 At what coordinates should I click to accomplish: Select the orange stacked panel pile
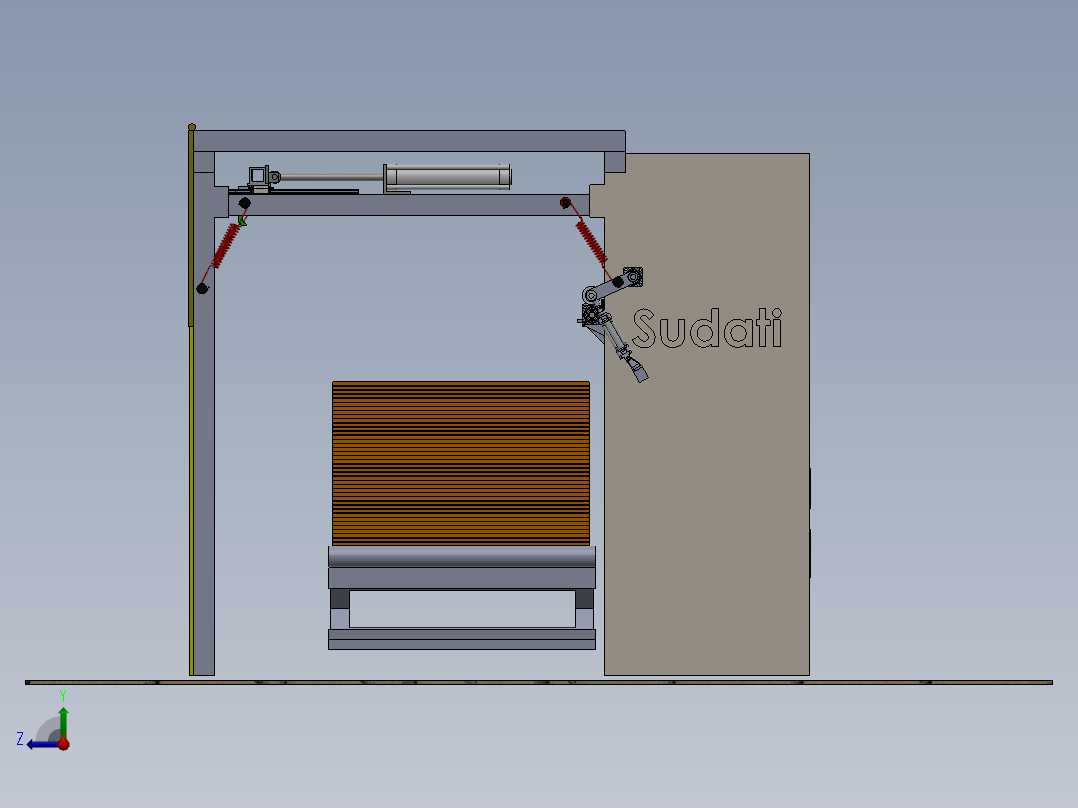click(x=461, y=463)
